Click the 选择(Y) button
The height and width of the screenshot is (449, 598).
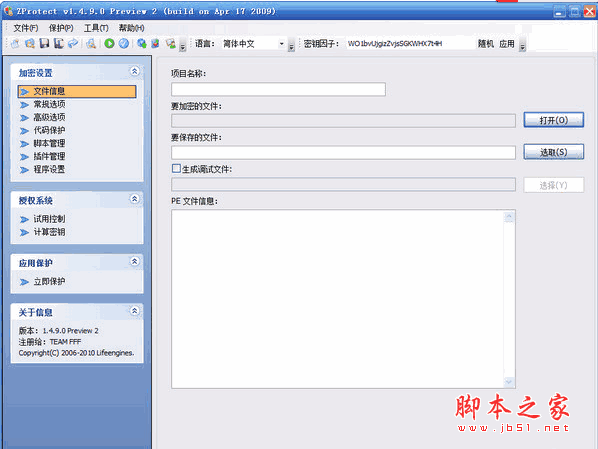tap(553, 185)
